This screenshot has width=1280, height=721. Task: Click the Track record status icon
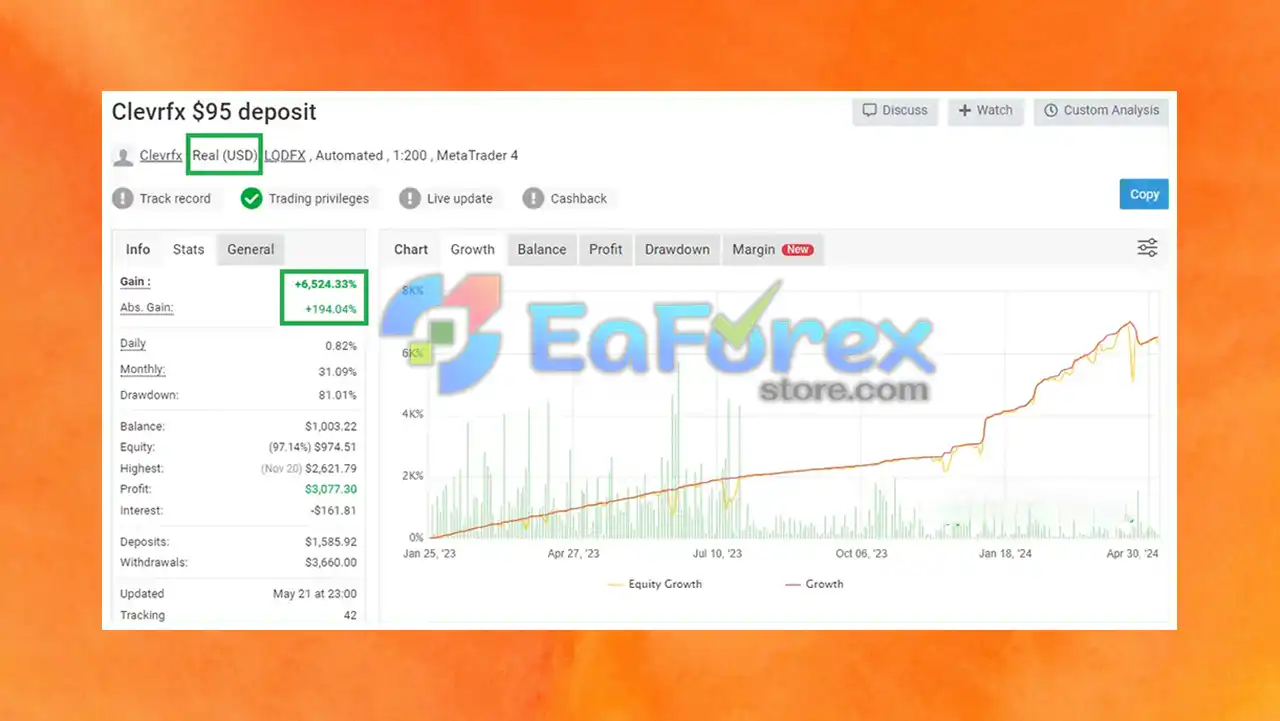[x=123, y=198]
